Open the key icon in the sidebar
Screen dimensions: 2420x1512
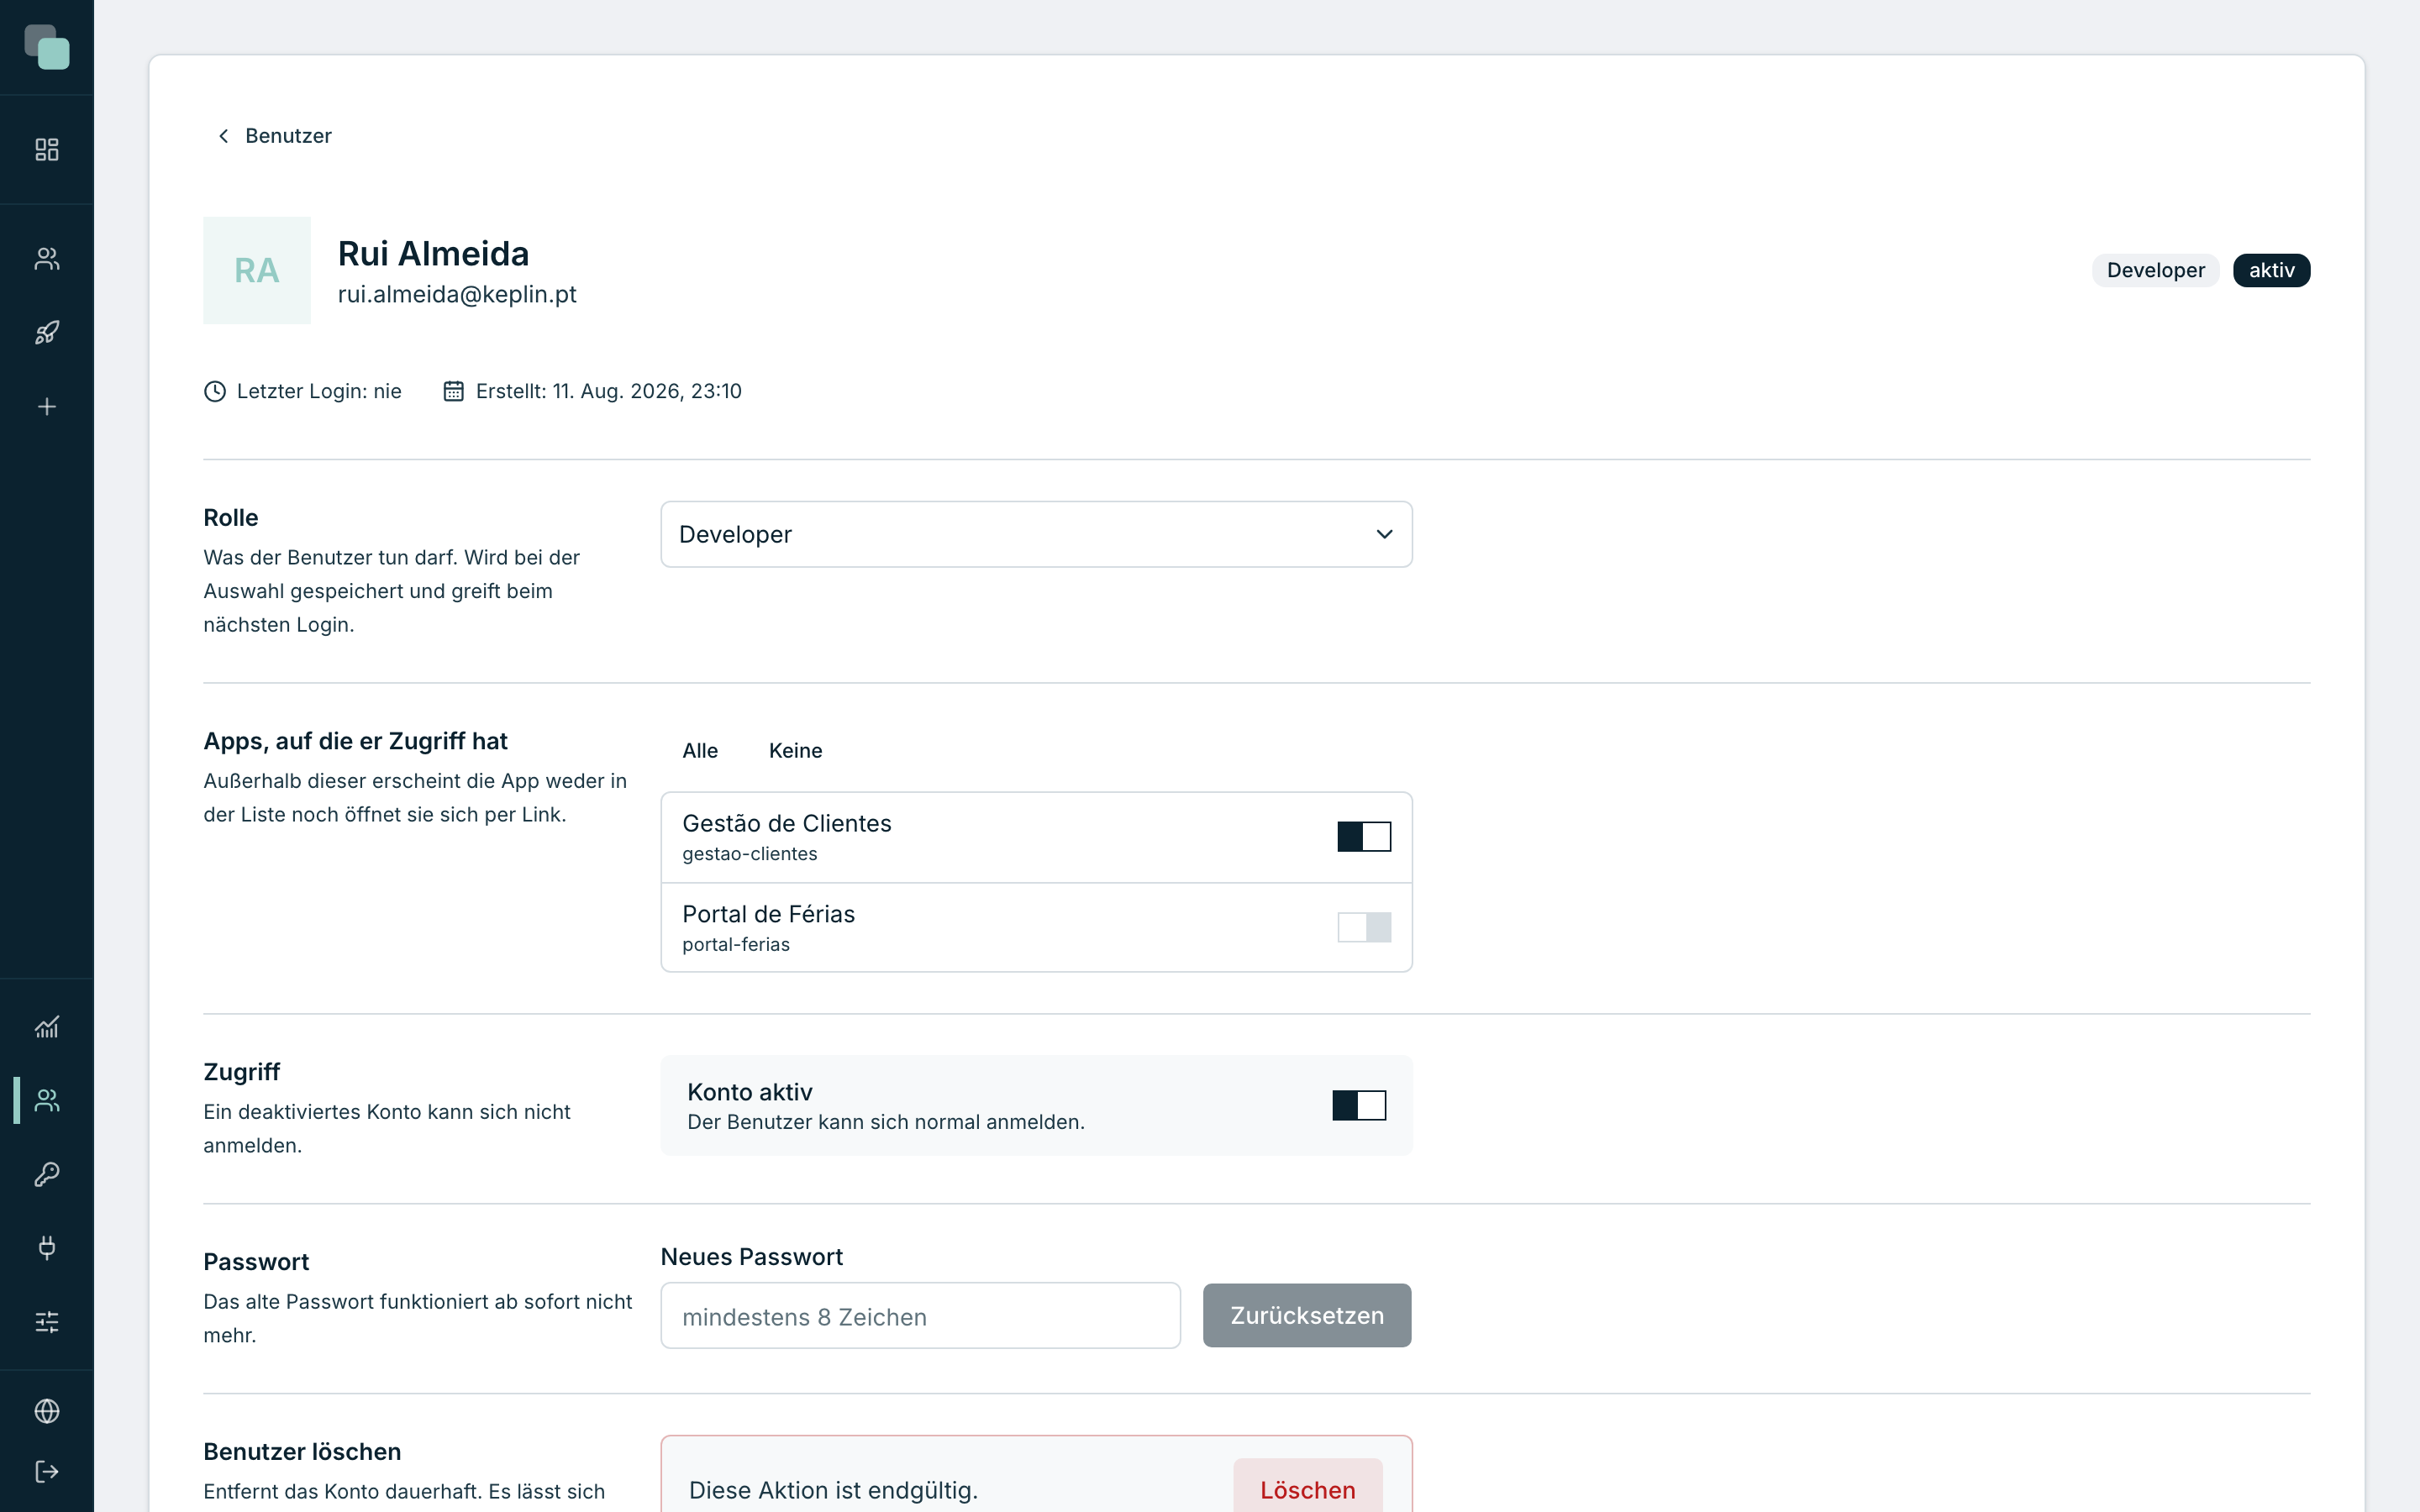click(x=47, y=1174)
